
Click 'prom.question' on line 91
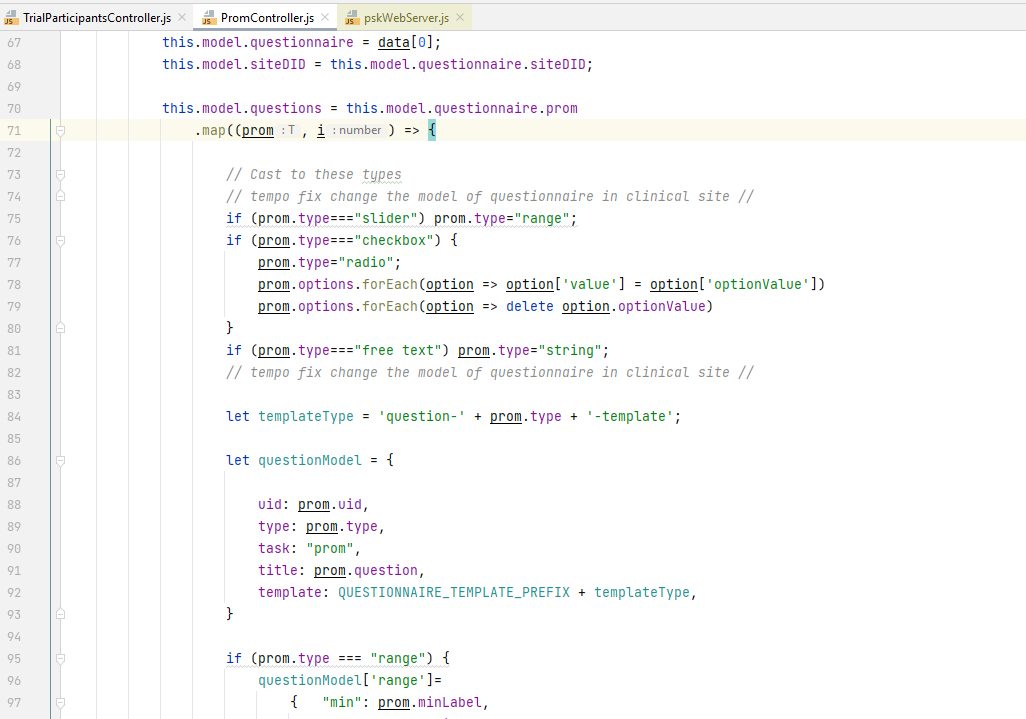coord(365,570)
